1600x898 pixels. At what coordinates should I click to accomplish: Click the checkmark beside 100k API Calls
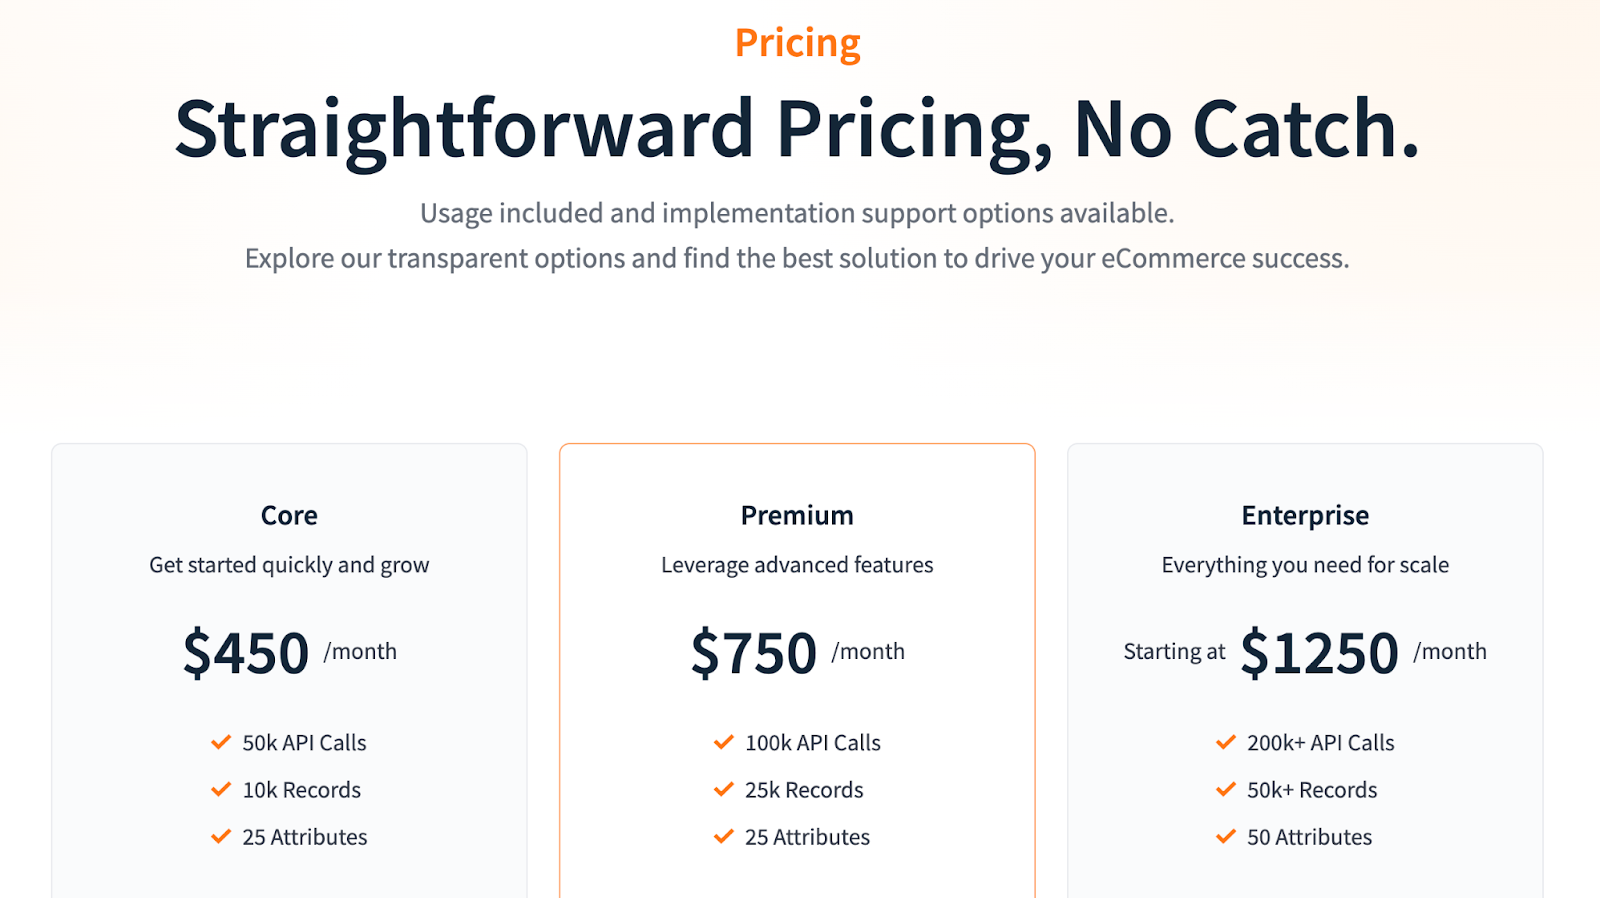pos(724,742)
